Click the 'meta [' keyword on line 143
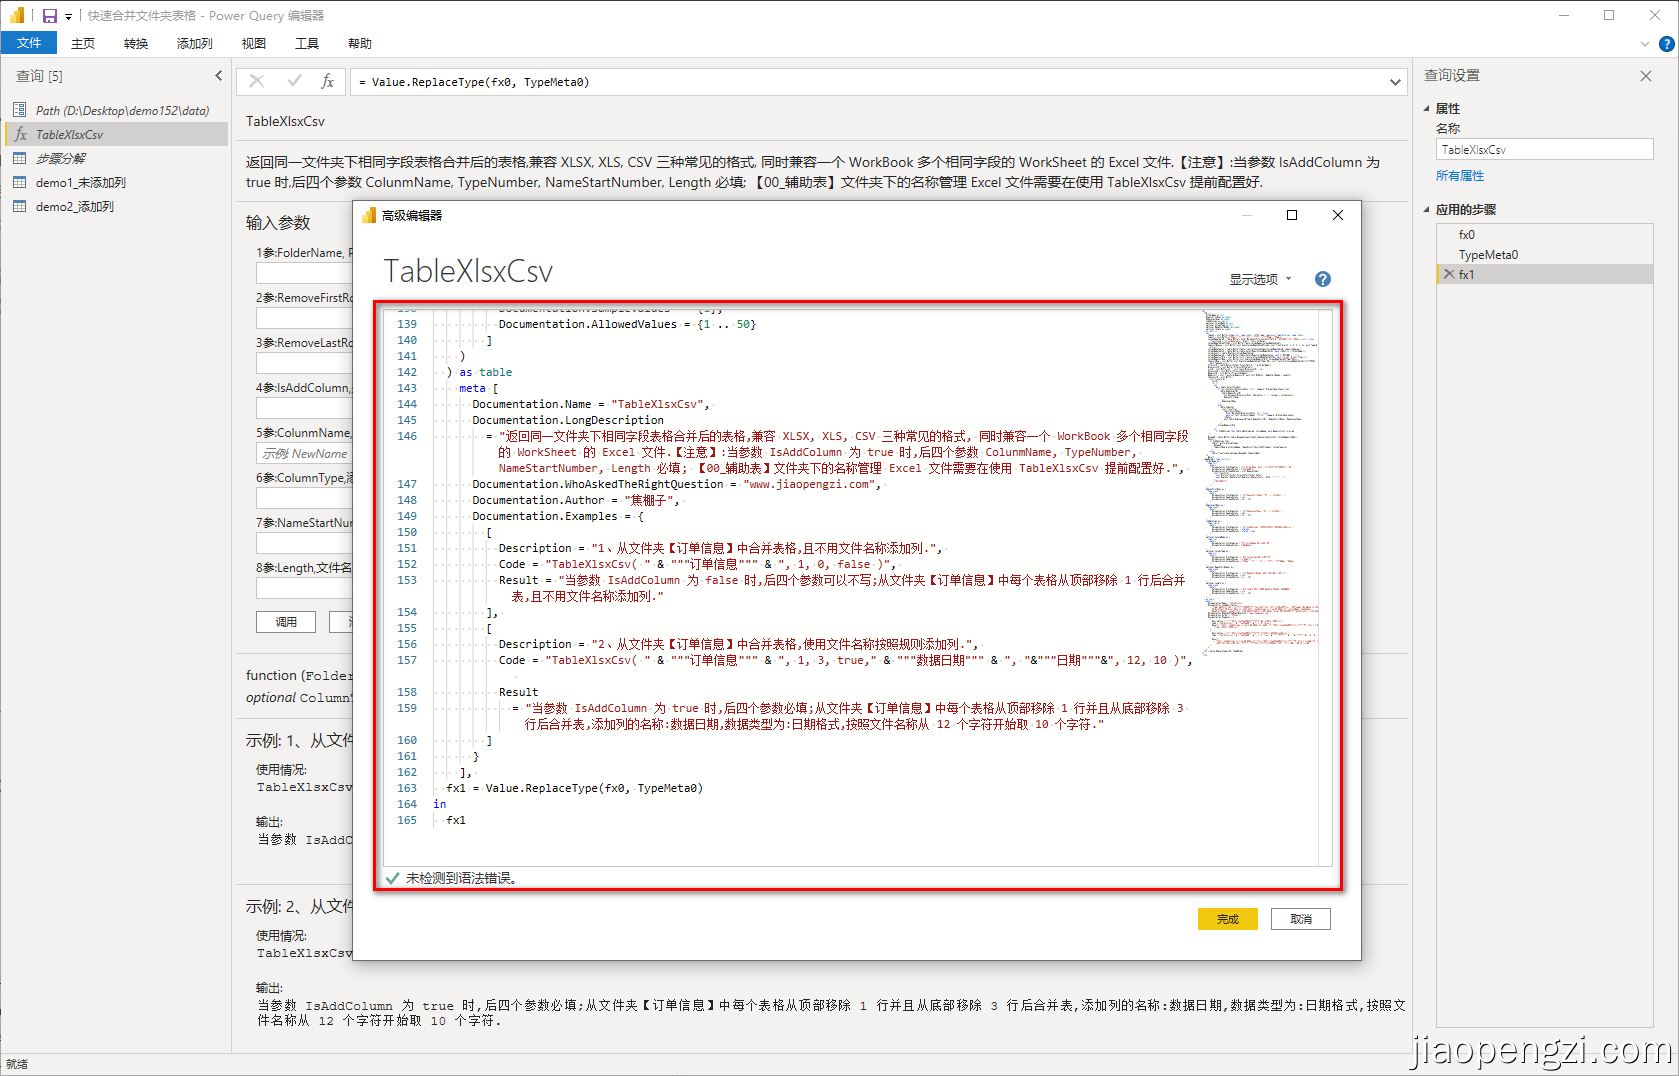The width and height of the screenshot is (1679, 1076). point(479,388)
